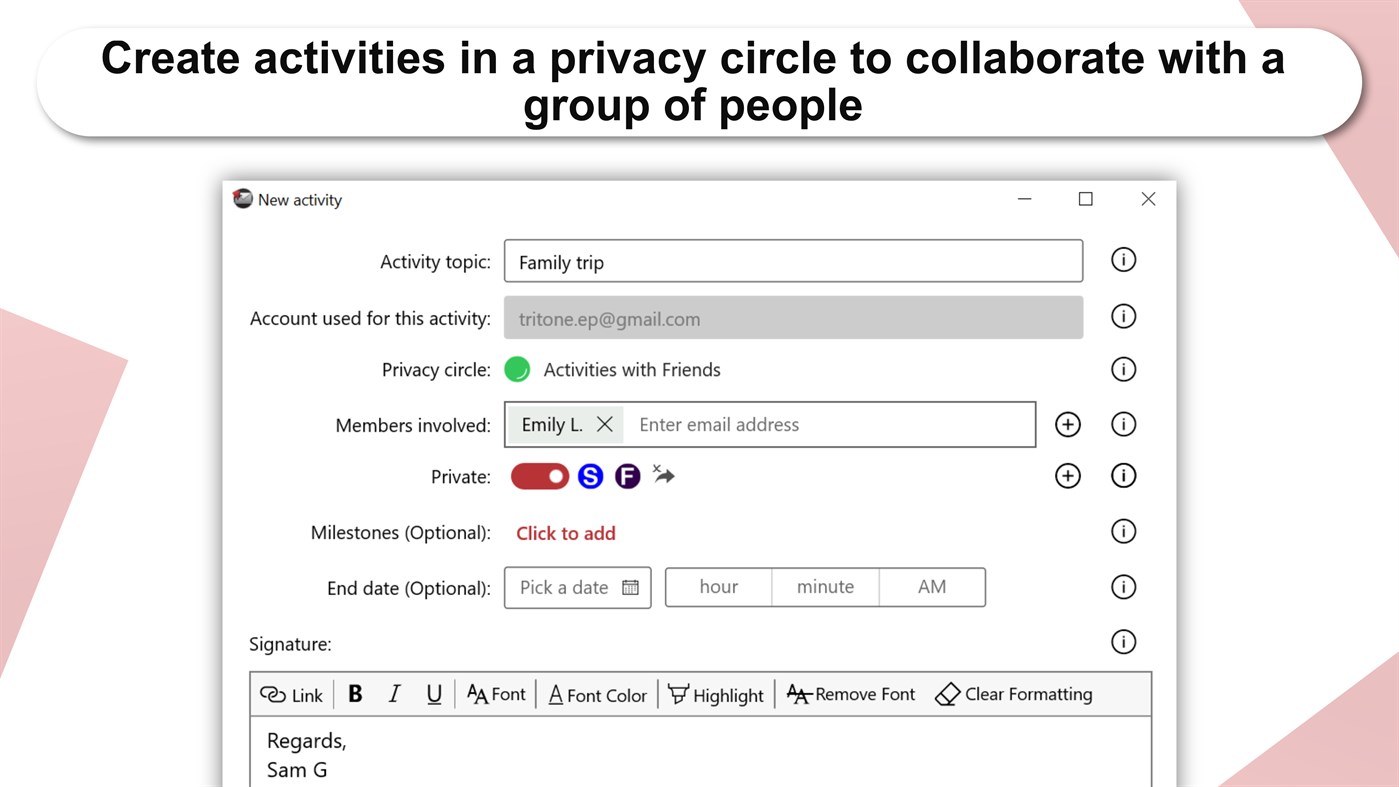Apply italic formatting to the signature

394,693
